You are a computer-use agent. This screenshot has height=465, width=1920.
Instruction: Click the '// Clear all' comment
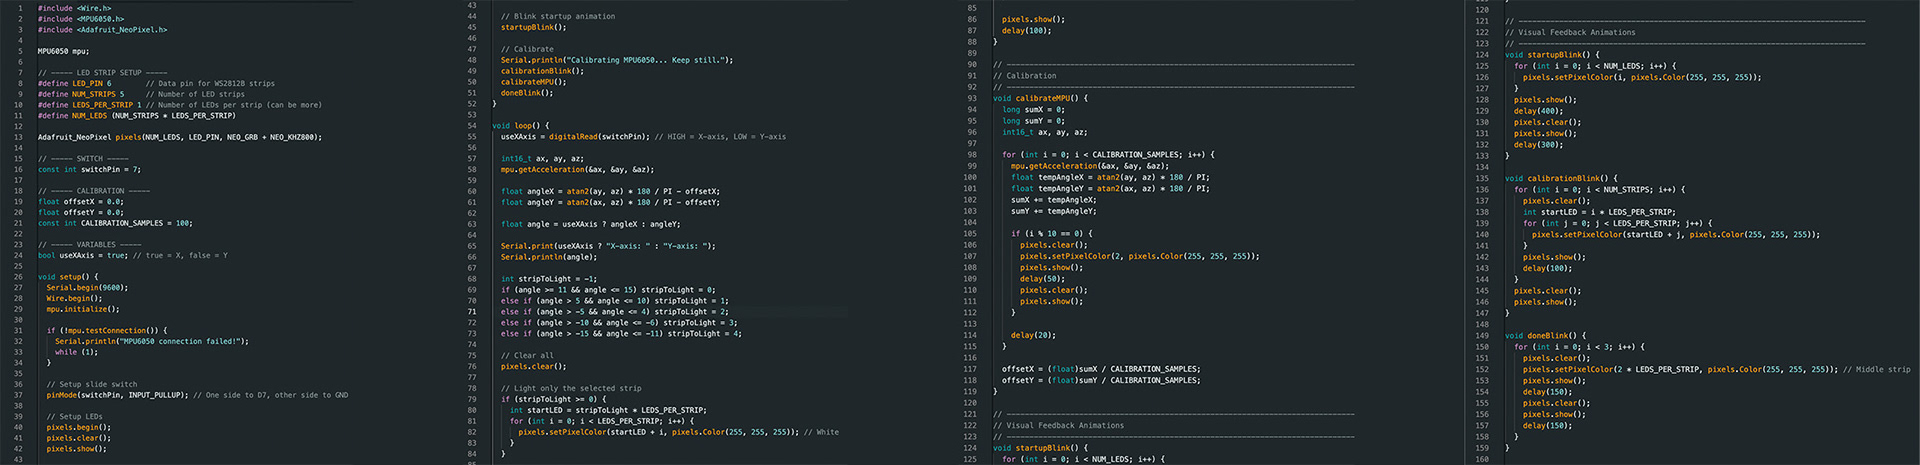527,356
